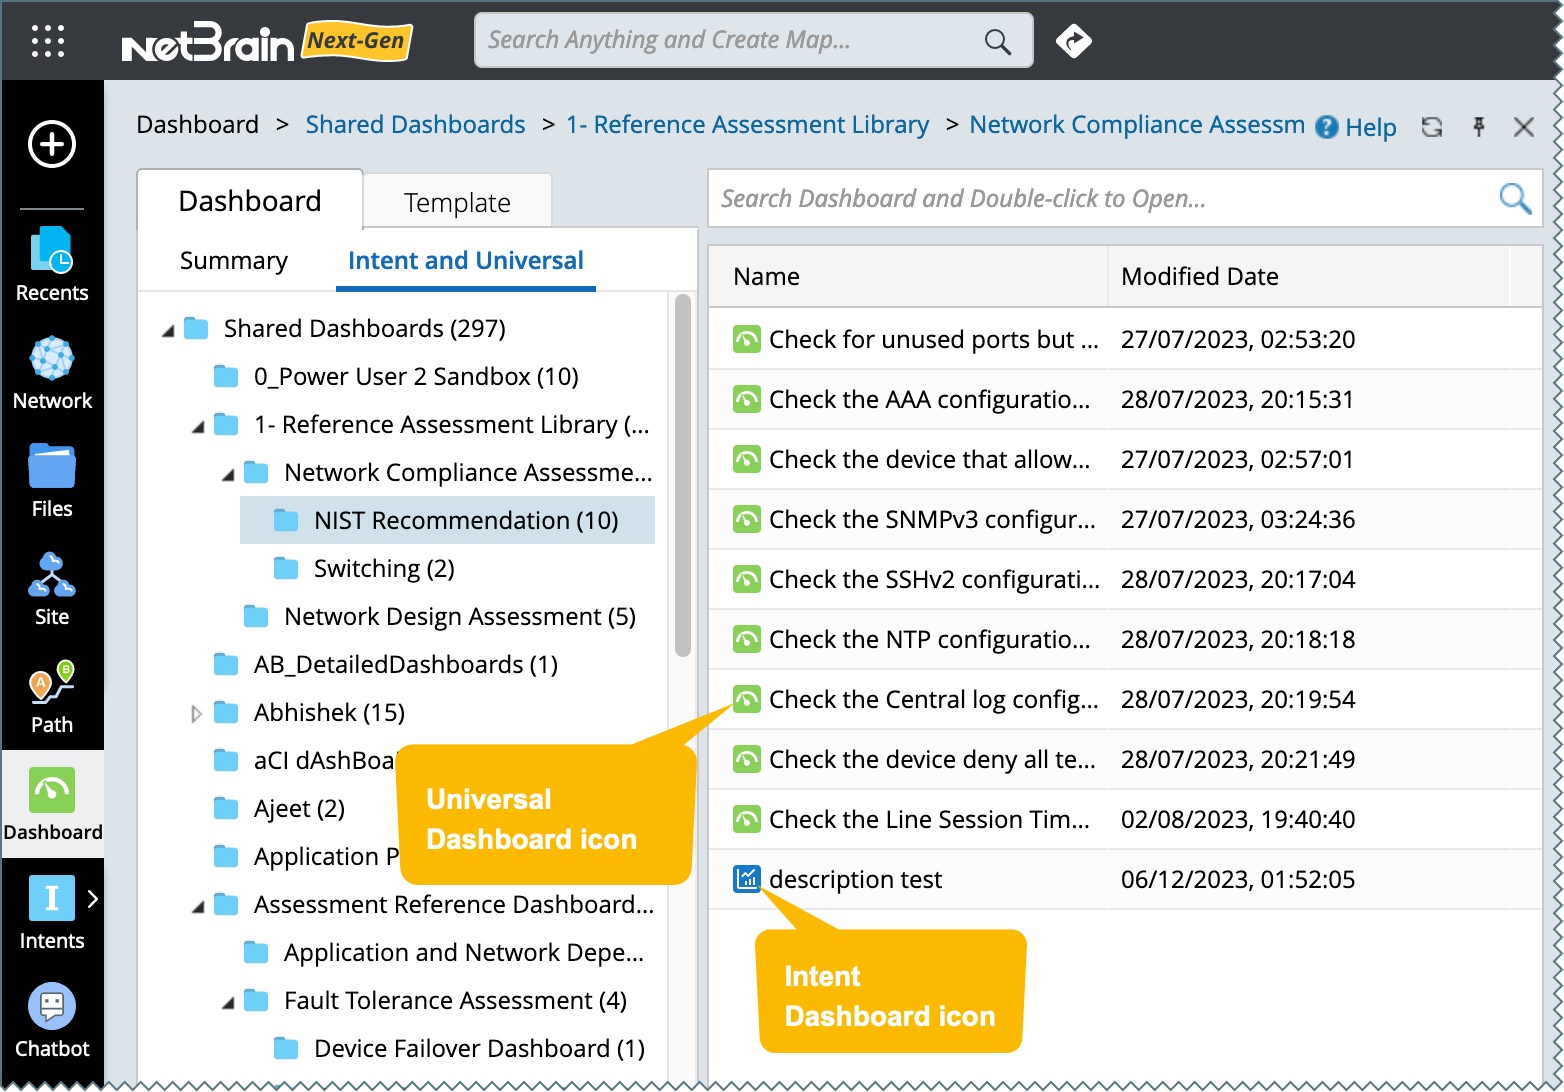Click the refresh dashboard icon
Viewport: 1564px width, 1092px height.
point(1432,127)
